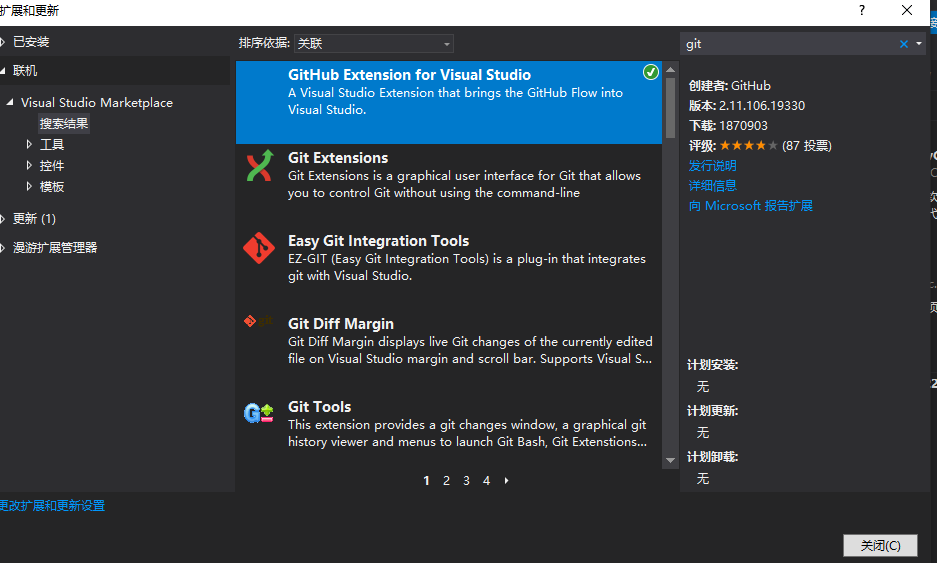Click the next page arrow in pagination

(x=507, y=481)
